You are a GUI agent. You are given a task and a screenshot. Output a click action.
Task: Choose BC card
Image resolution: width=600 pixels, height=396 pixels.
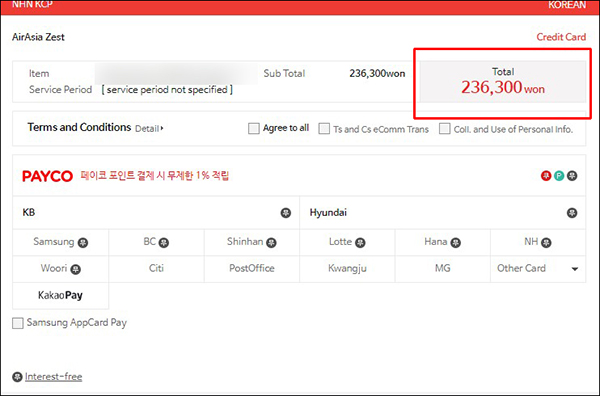coord(156,242)
